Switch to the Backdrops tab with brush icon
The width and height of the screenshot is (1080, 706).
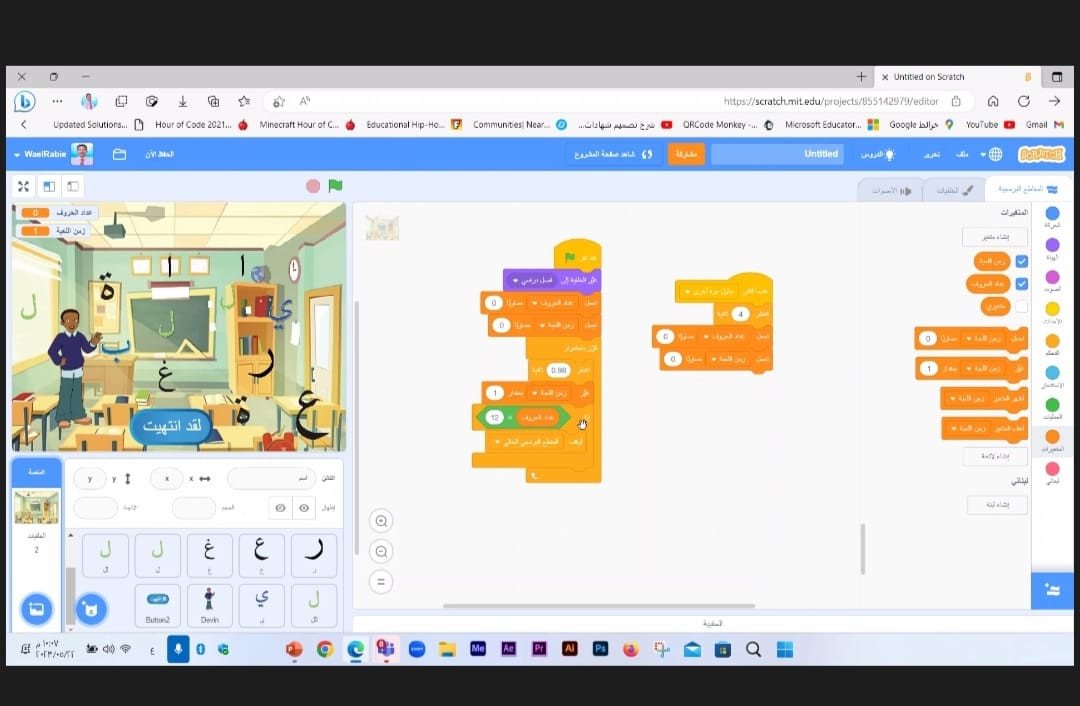point(954,190)
